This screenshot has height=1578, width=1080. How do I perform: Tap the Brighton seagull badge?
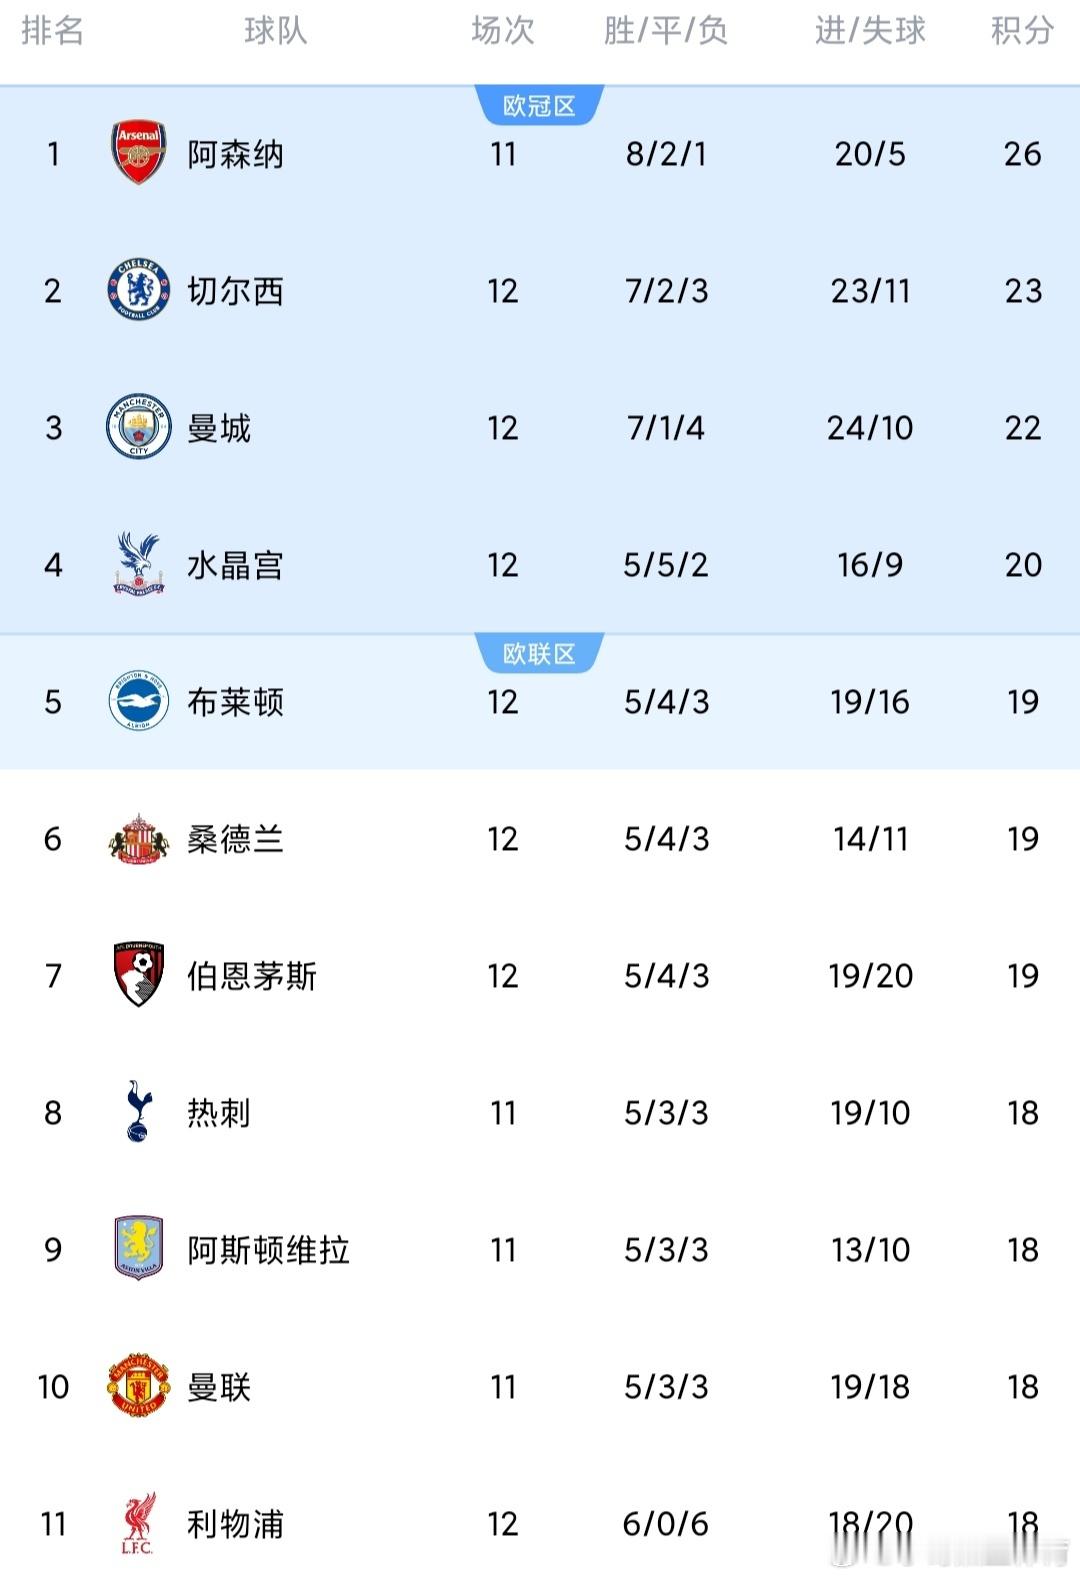pyautogui.click(x=138, y=701)
